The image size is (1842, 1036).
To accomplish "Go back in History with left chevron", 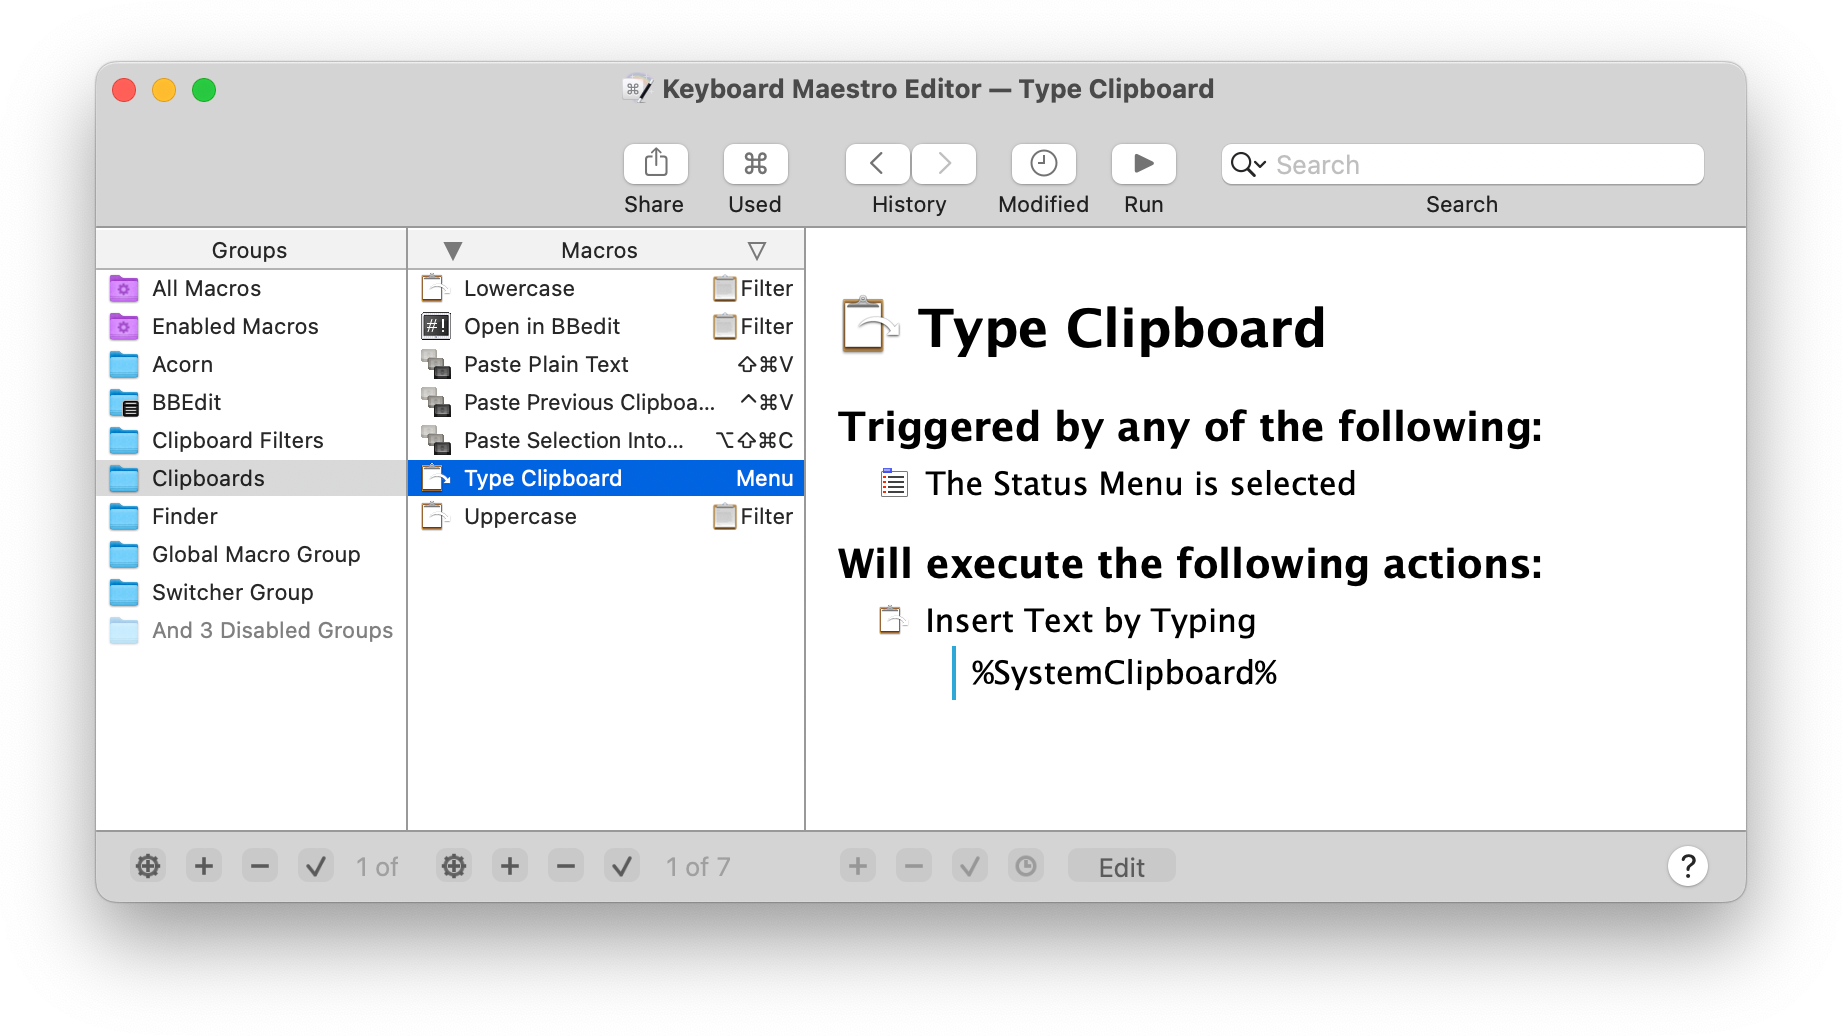I will point(877,164).
